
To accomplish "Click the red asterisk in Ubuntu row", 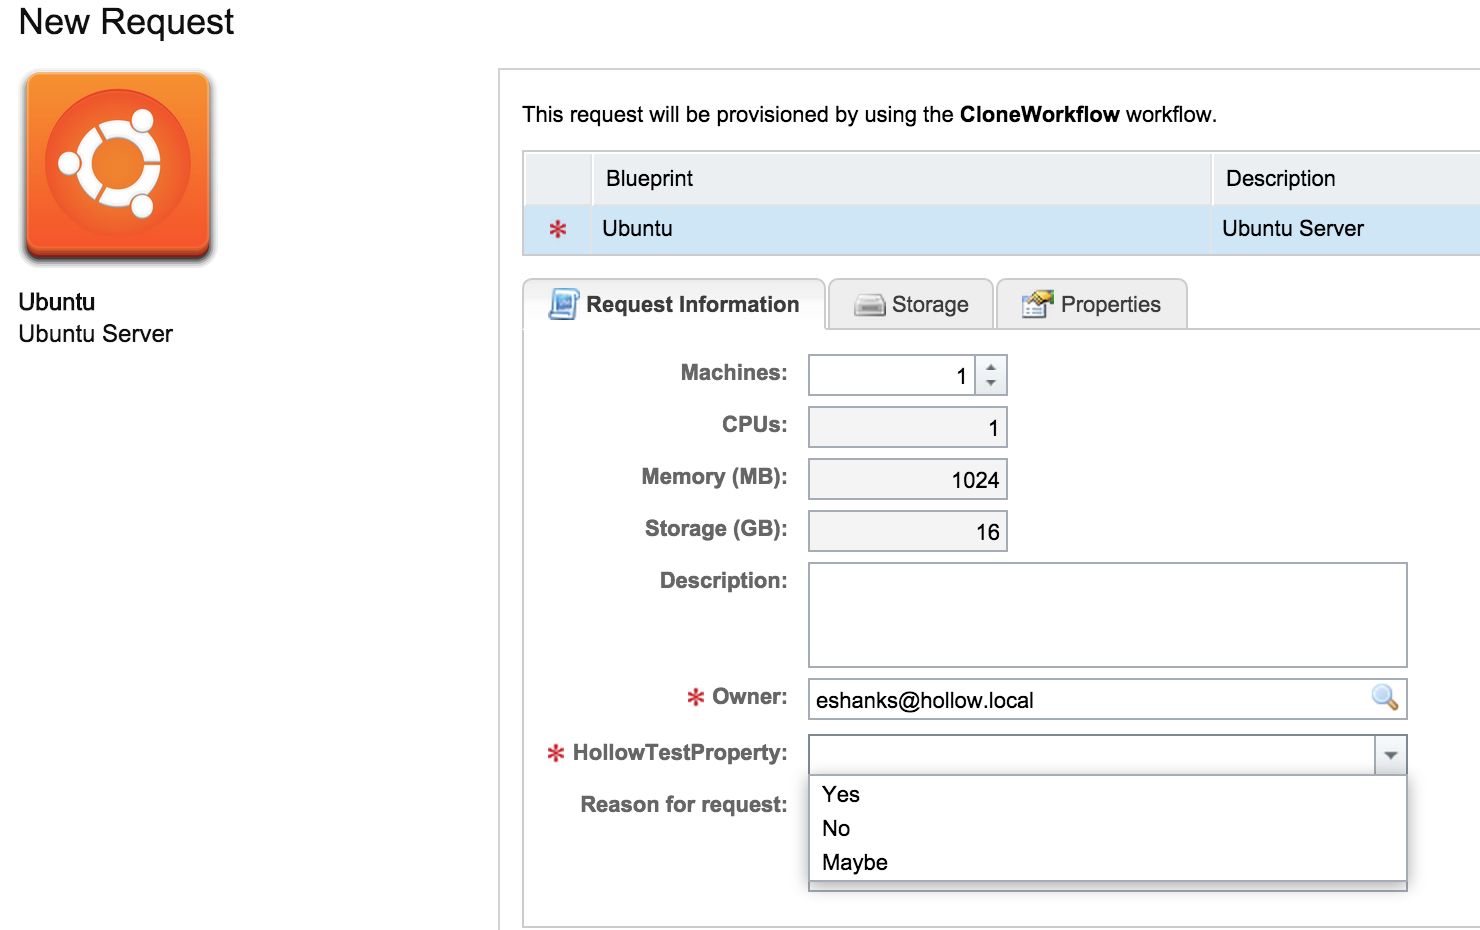I will [558, 230].
